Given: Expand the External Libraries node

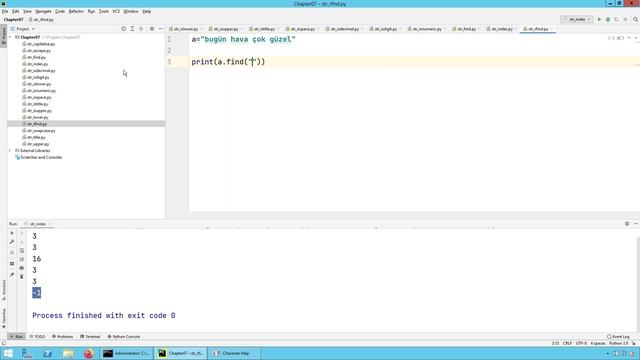Looking at the screenshot, I should pyautogui.click(x=10, y=151).
